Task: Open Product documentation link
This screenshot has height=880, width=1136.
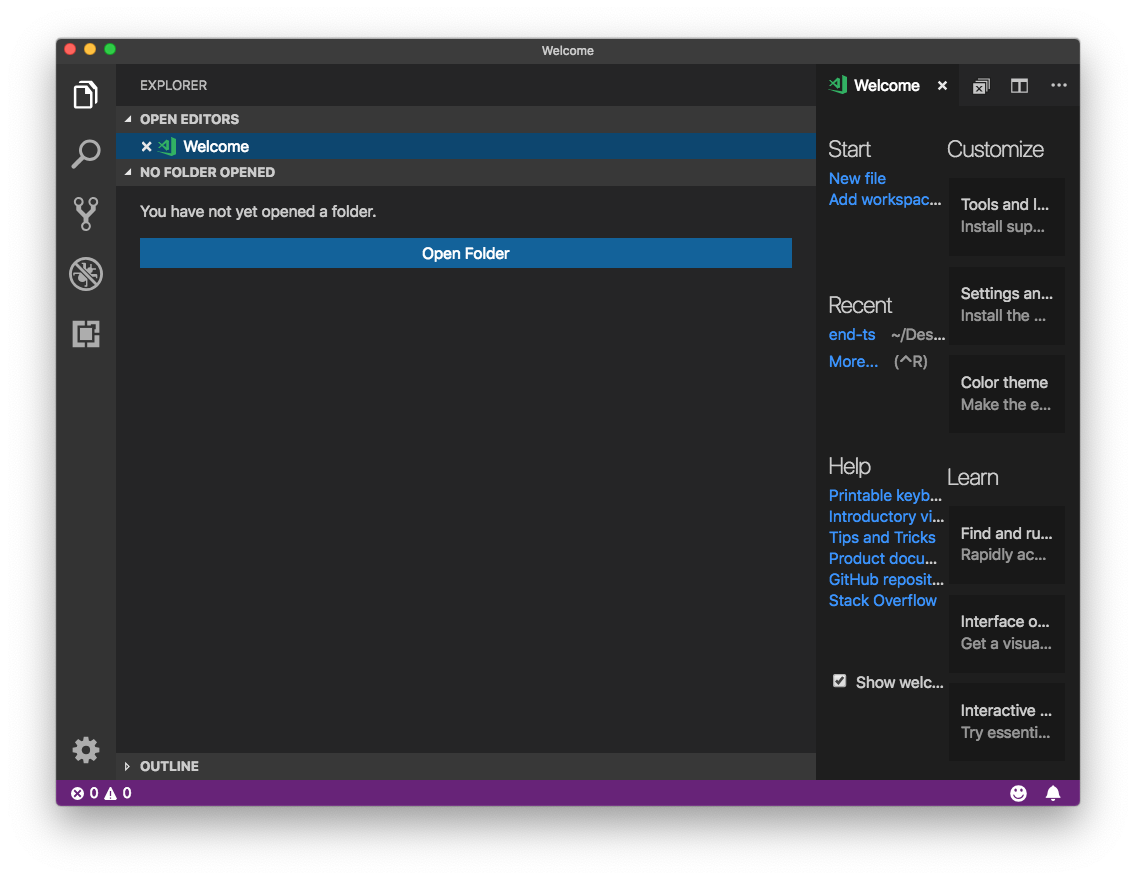Action: tap(882, 558)
